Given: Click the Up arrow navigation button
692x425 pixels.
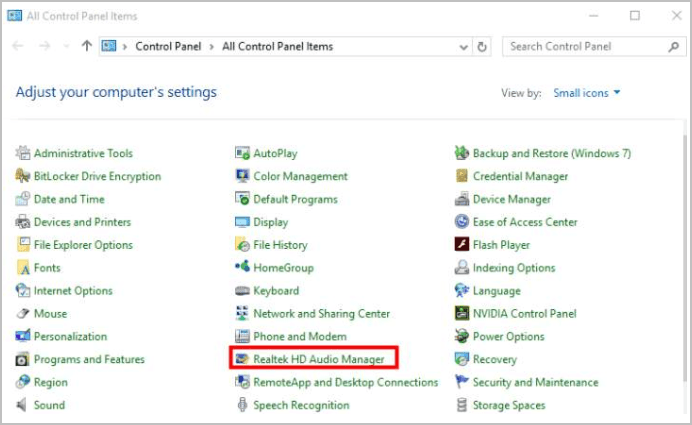Looking at the screenshot, I should click(x=87, y=46).
